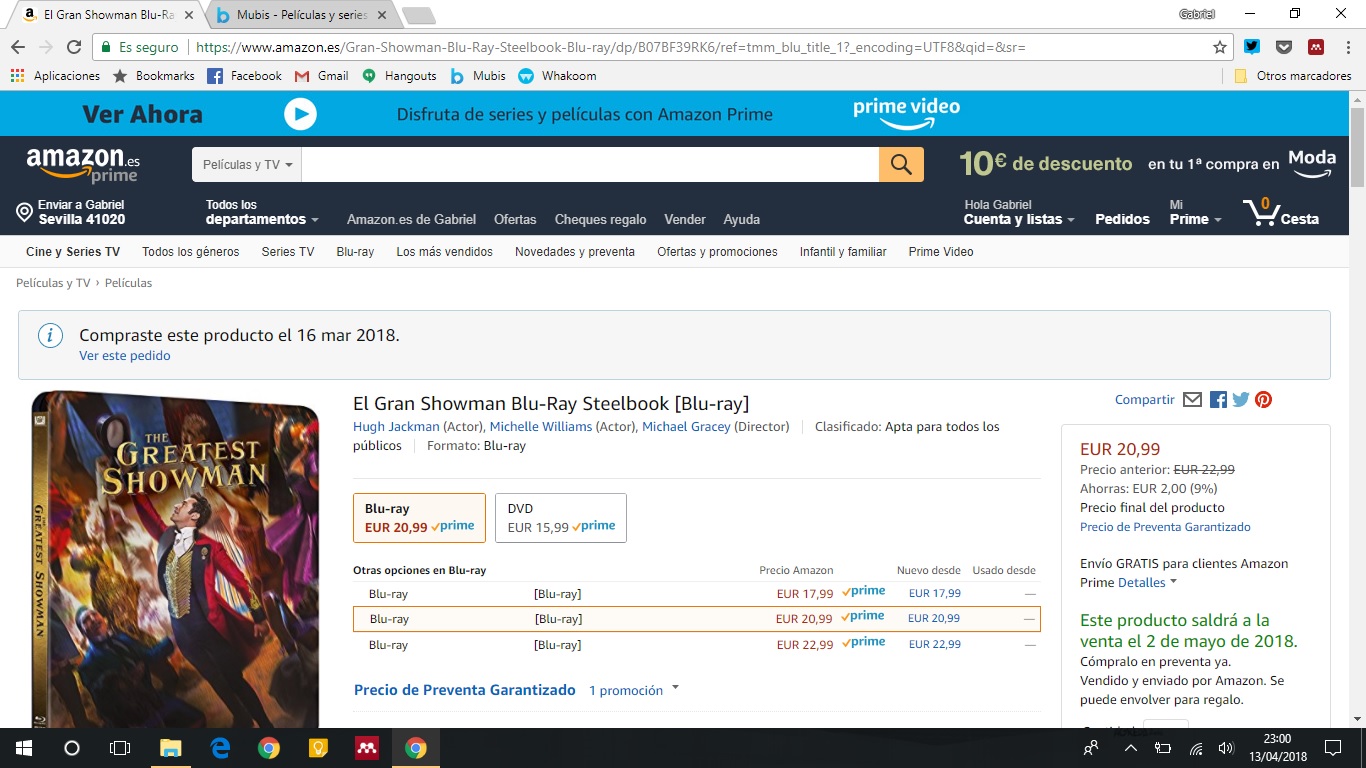
Task: Open Chrome's three-dot menu
Action: 1346,47
